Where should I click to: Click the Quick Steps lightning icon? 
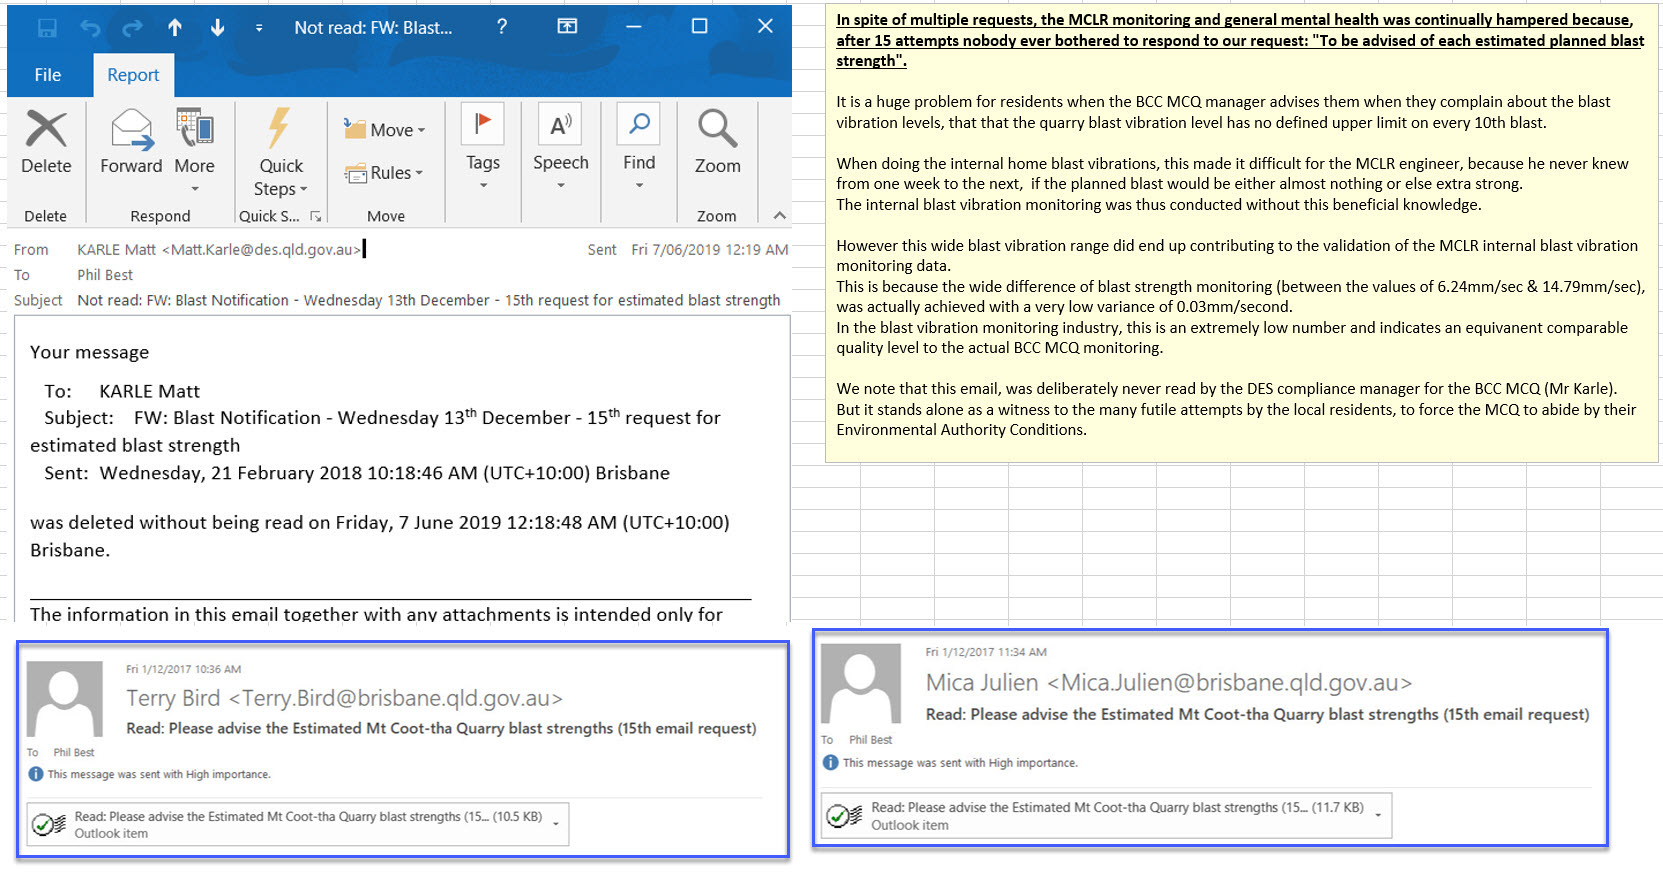(x=280, y=130)
